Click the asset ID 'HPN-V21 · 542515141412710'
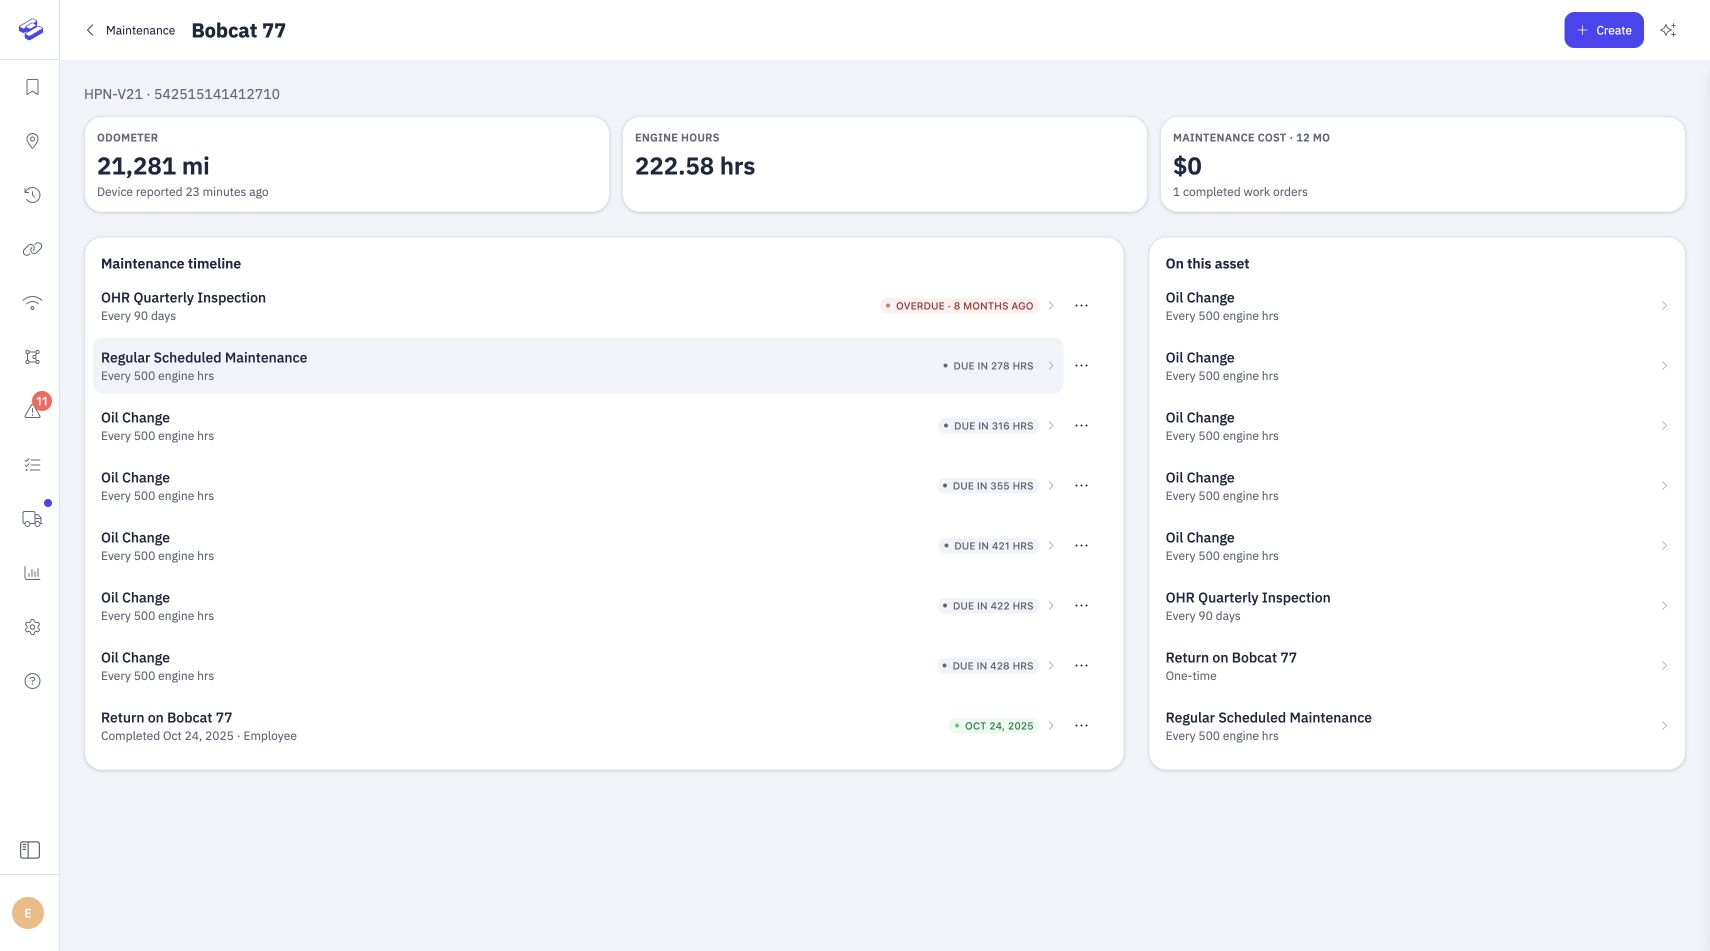This screenshot has height=951, width=1710. 182,94
